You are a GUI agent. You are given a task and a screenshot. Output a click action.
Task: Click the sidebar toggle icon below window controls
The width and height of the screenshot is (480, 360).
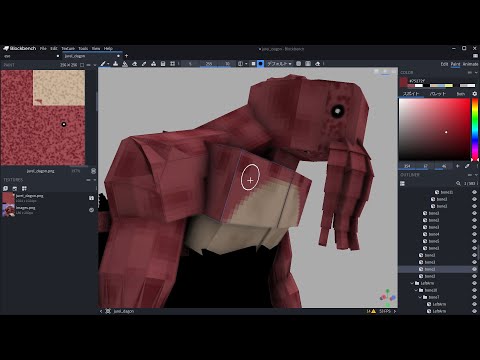(x=475, y=56)
